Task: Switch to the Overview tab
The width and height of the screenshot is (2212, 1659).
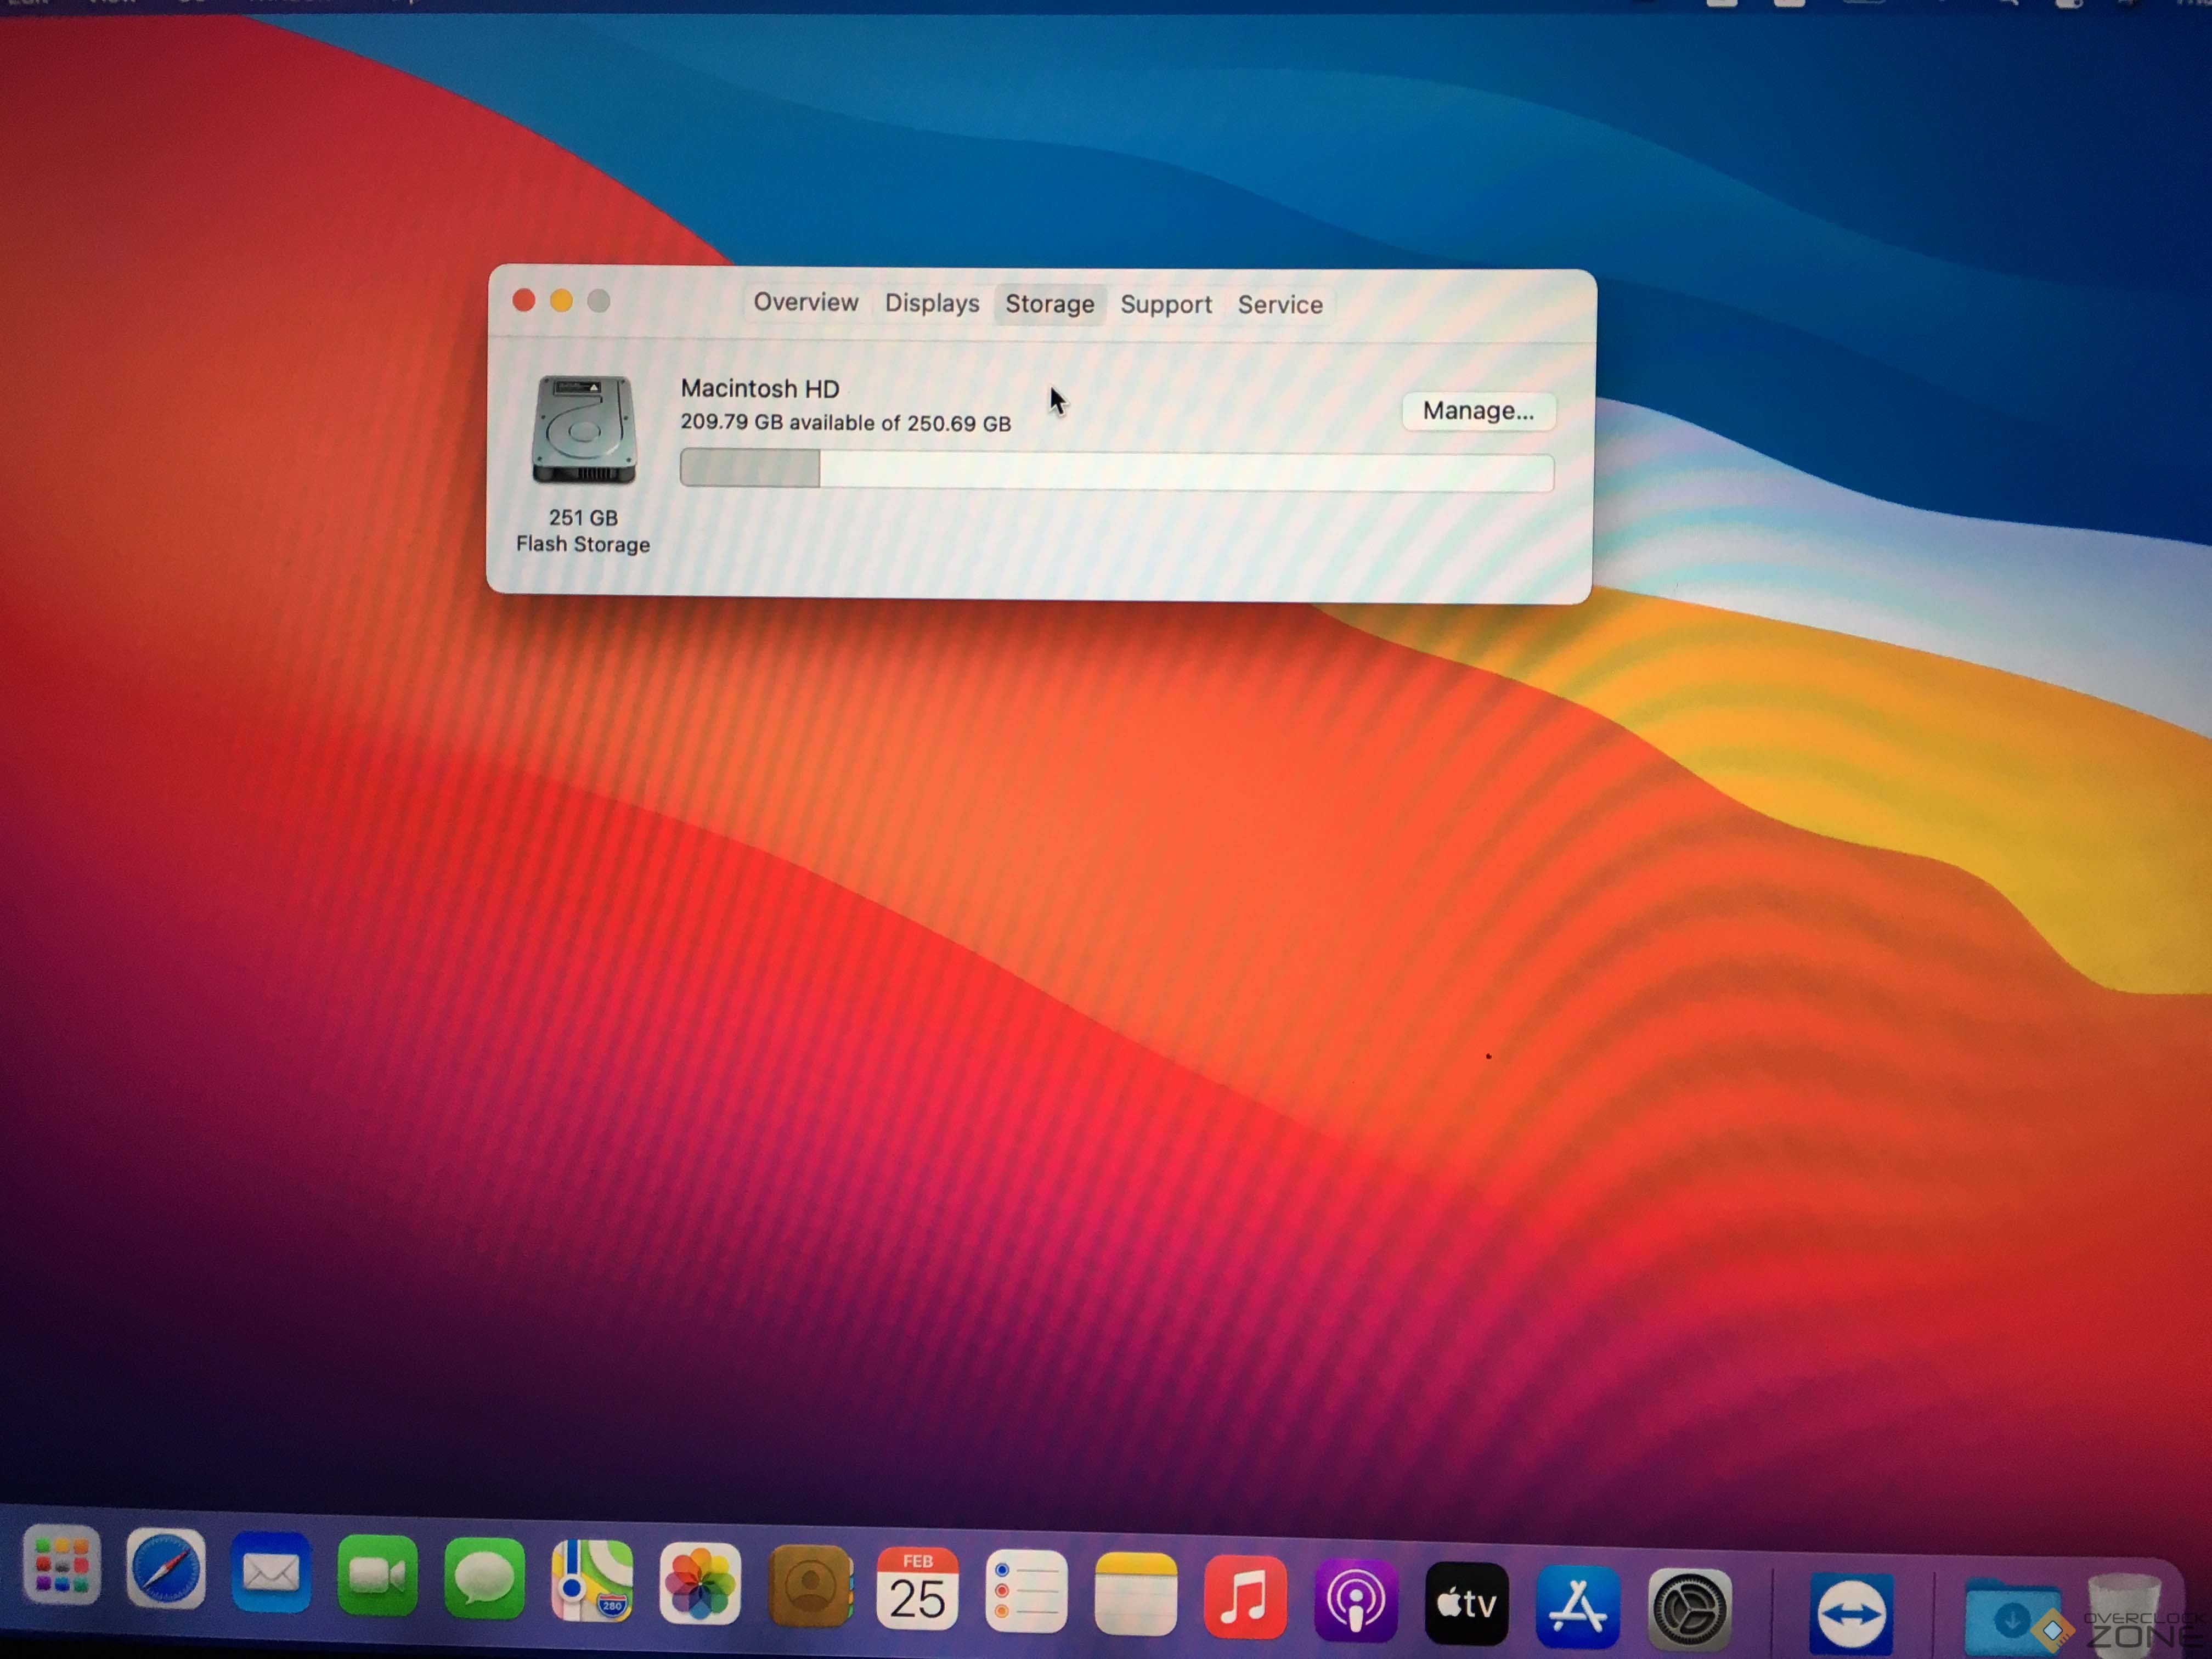Action: point(805,302)
